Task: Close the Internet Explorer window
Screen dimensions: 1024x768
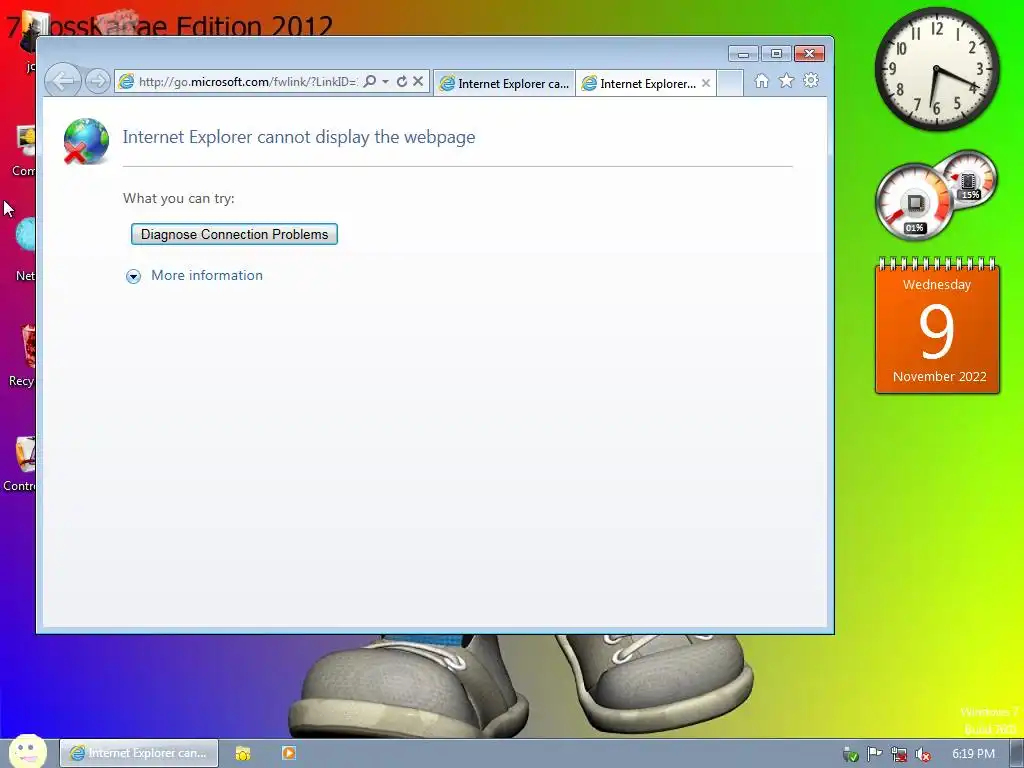Action: 809,54
